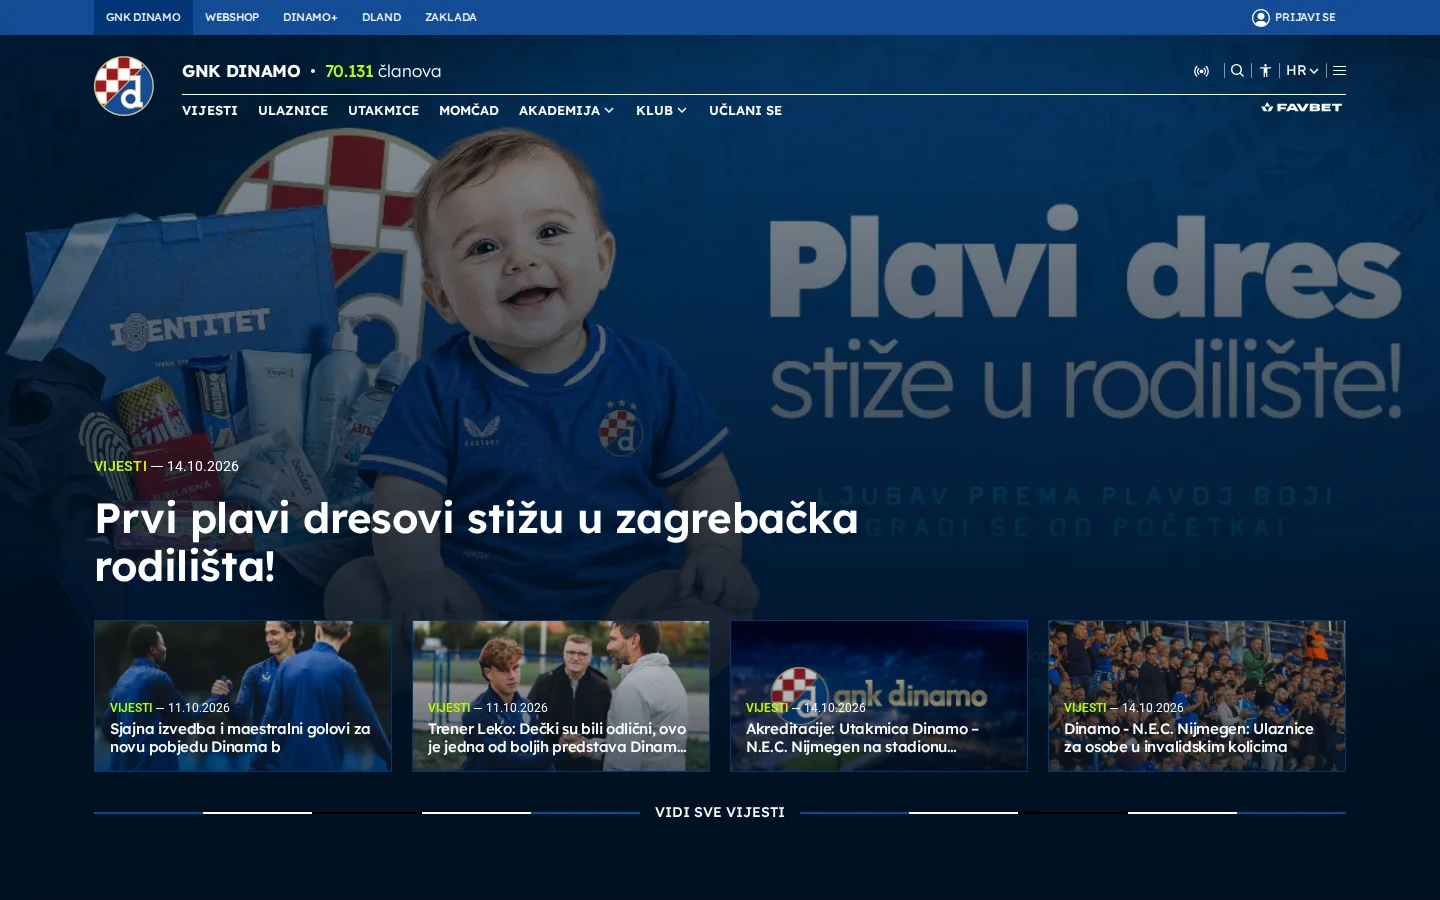Viewport: 1440px width, 900px height.
Task: Expand the Akademija menu
Action: coord(566,111)
